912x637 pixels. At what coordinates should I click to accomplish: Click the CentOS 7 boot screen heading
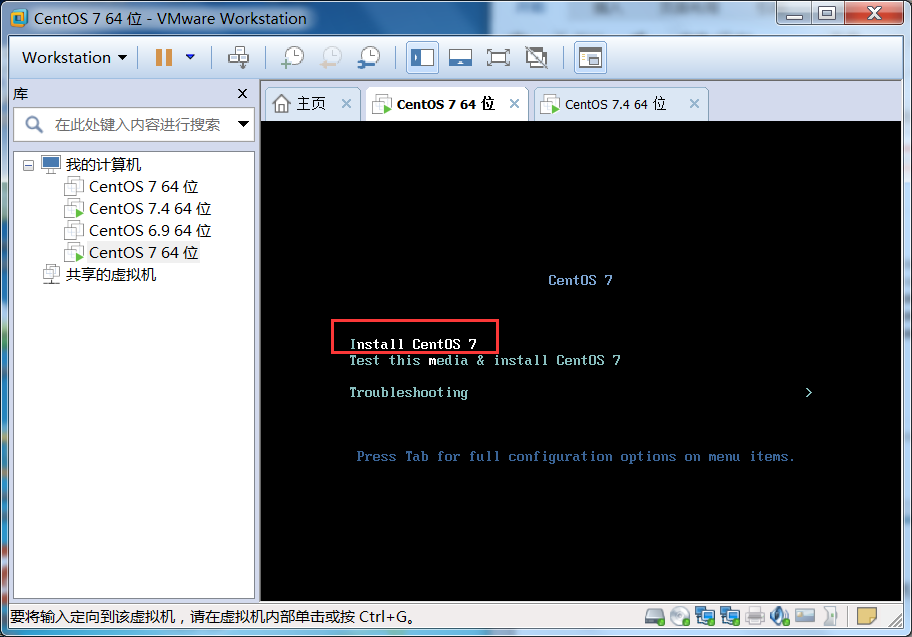[580, 280]
